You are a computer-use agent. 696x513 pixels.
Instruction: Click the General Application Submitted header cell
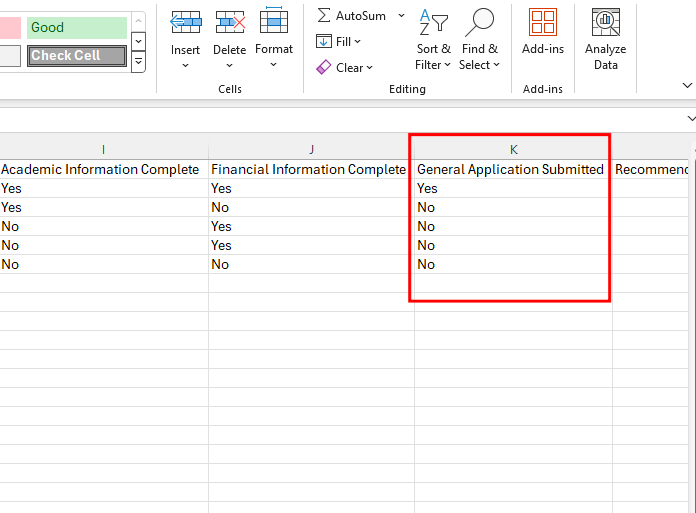pos(510,170)
